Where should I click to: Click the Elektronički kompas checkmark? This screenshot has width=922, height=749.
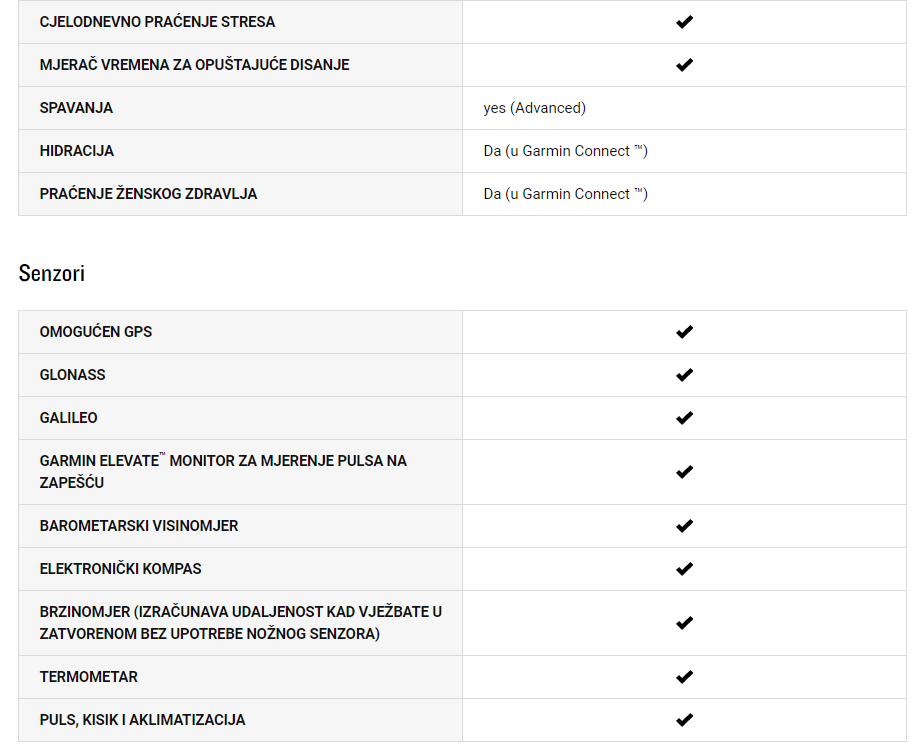[684, 569]
